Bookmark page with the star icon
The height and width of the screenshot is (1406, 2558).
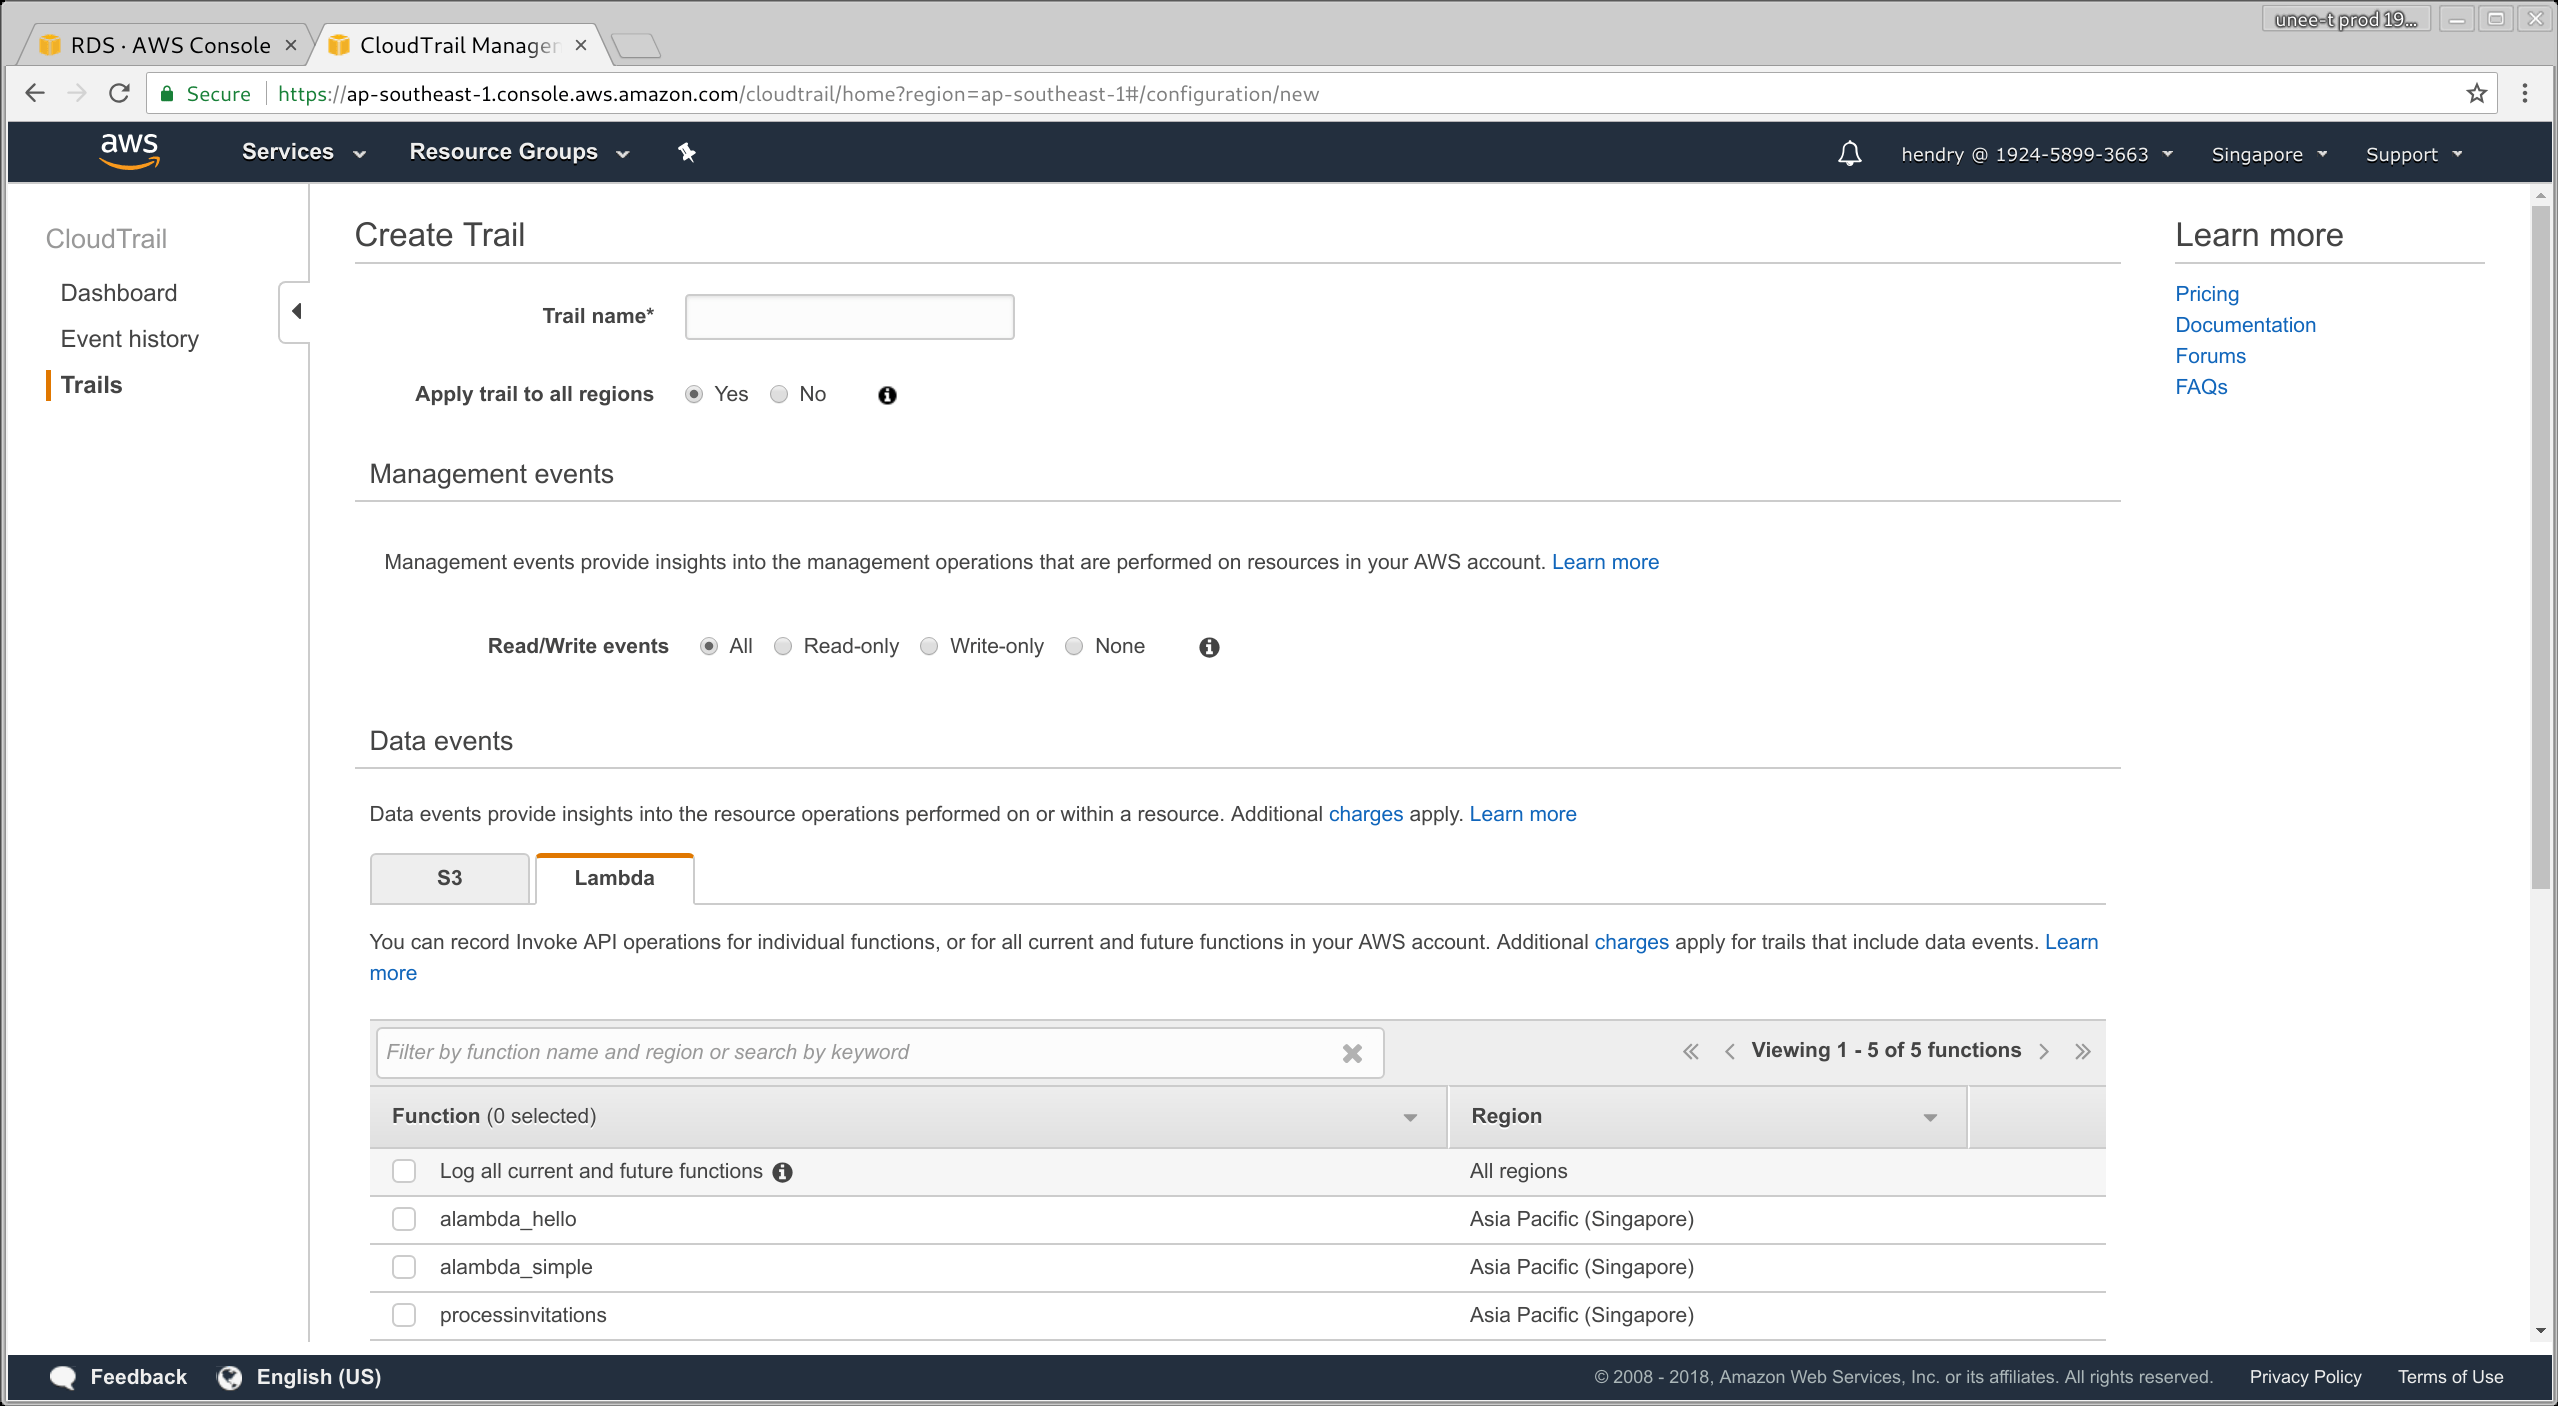(2476, 94)
